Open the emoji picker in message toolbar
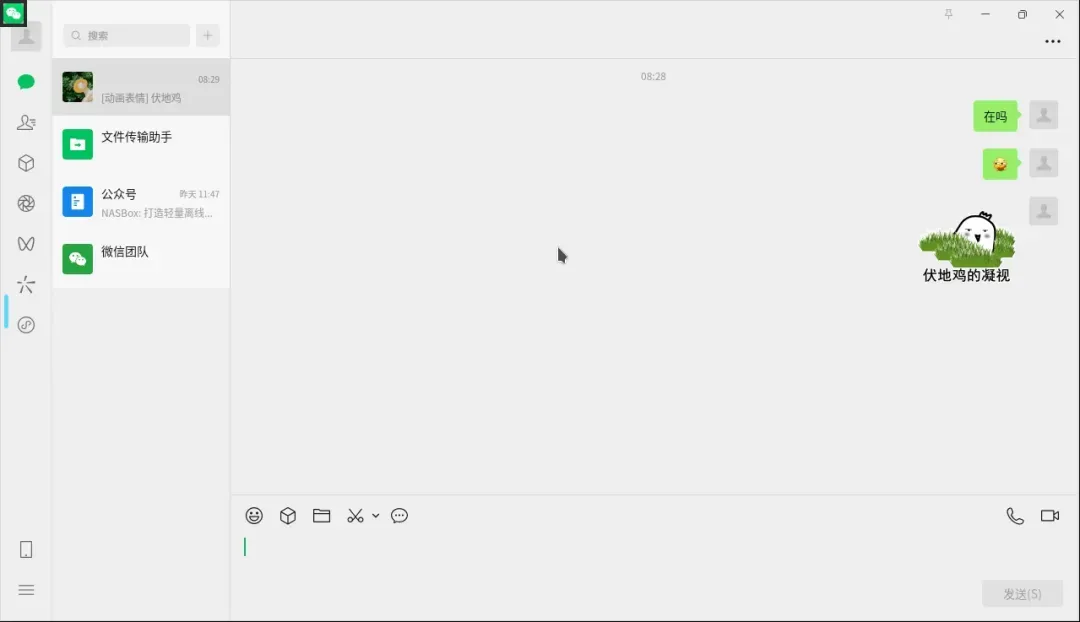 coord(254,516)
